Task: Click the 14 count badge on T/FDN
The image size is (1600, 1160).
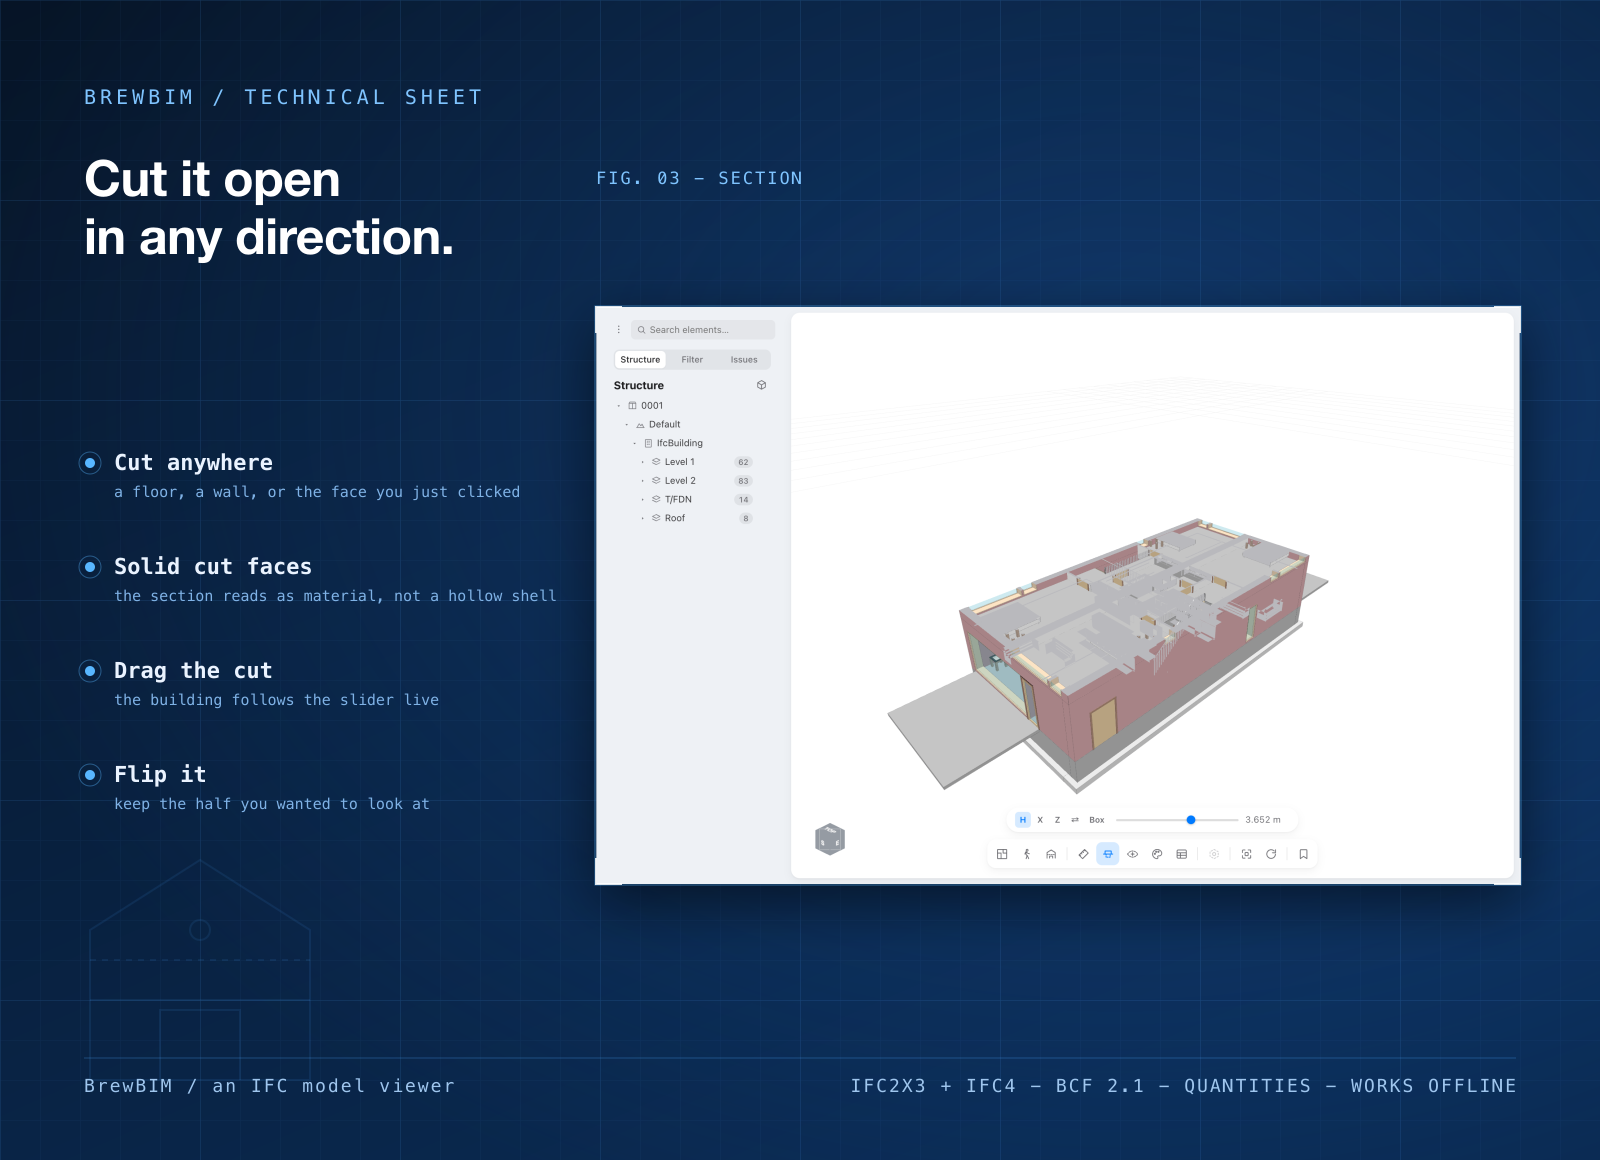Action: click(743, 500)
